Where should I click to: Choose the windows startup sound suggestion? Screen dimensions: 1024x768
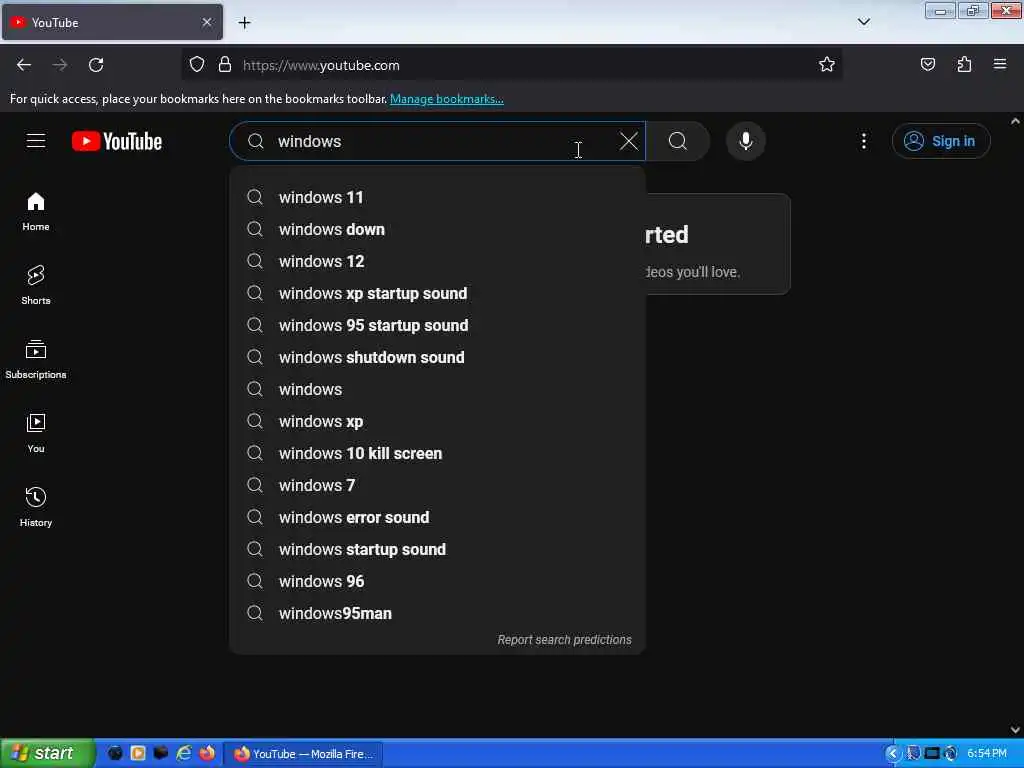(x=437, y=549)
